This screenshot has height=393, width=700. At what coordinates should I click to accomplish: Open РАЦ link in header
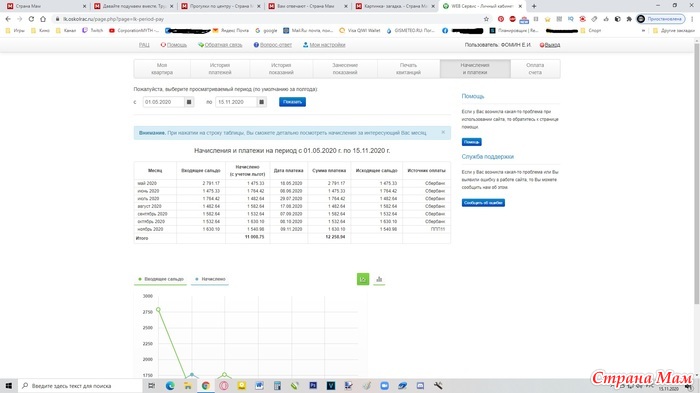(x=144, y=45)
